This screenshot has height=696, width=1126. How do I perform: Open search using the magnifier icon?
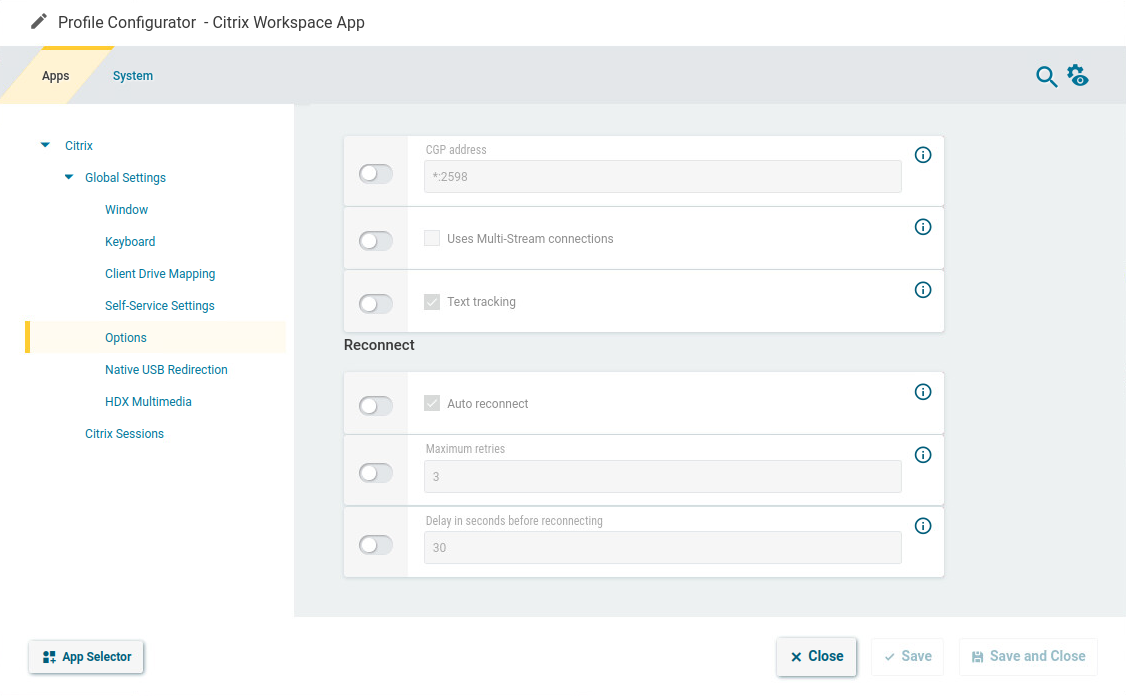1046,76
